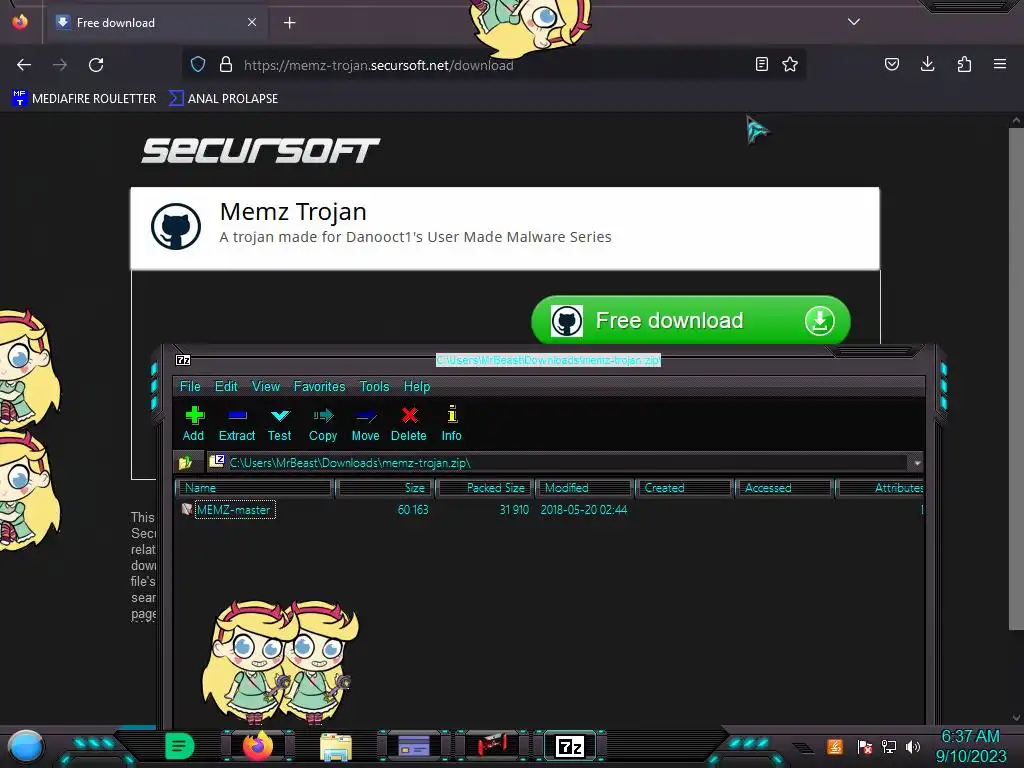Viewport: 1024px width, 768px height.
Task: Open the extensions puzzle menu
Action: pos(964,64)
